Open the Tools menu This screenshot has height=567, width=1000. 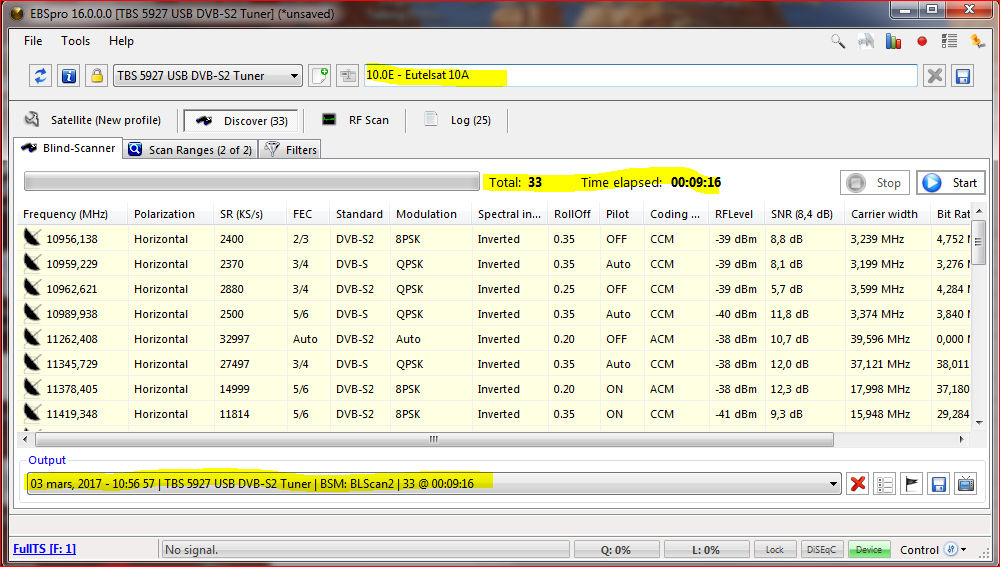(x=76, y=41)
